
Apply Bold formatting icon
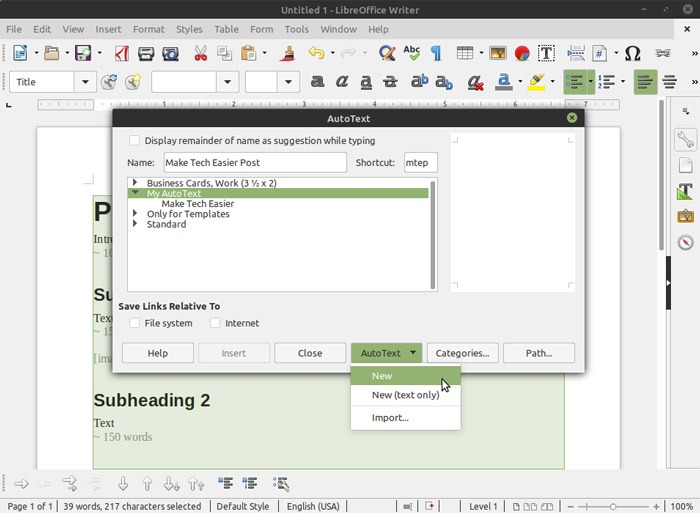[x=317, y=82]
